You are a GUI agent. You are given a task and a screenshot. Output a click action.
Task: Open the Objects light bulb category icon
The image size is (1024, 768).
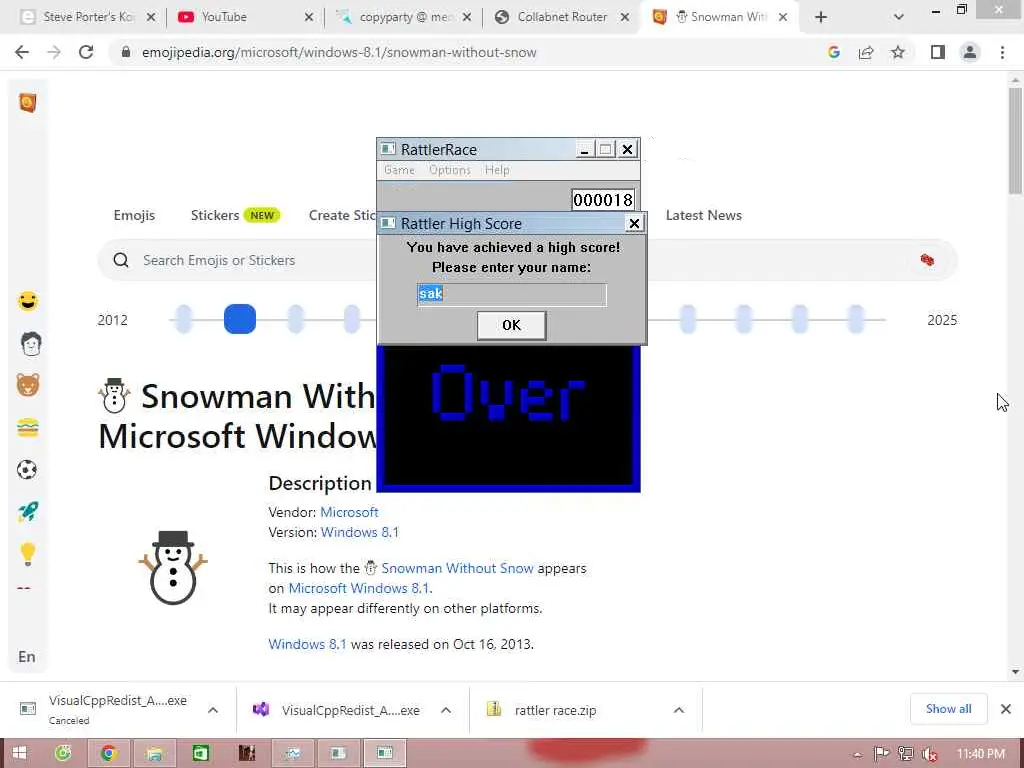pyautogui.click(x=27, y=554)
